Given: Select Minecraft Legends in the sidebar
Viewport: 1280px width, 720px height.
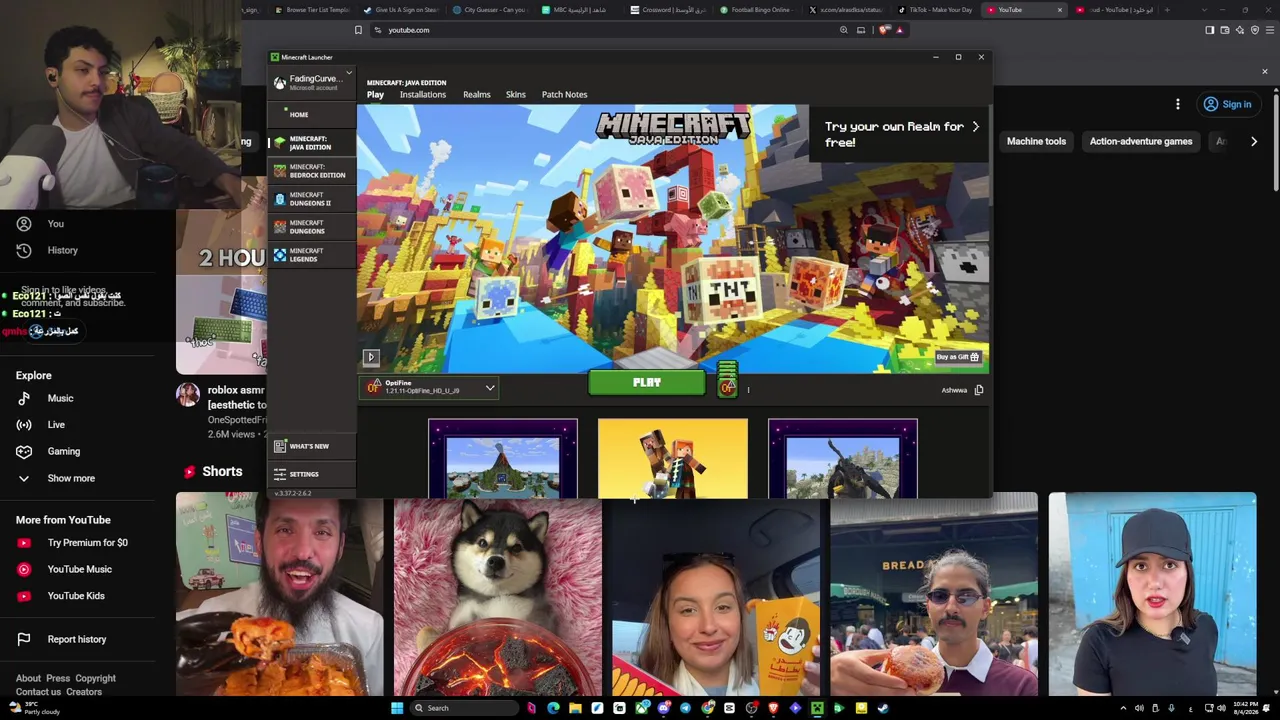Looking at the screenshot, I should pos(311,255).
